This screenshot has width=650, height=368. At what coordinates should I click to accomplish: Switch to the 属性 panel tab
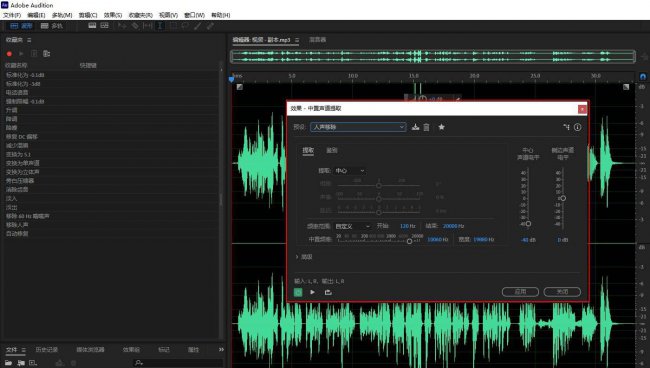pos(193,350)
